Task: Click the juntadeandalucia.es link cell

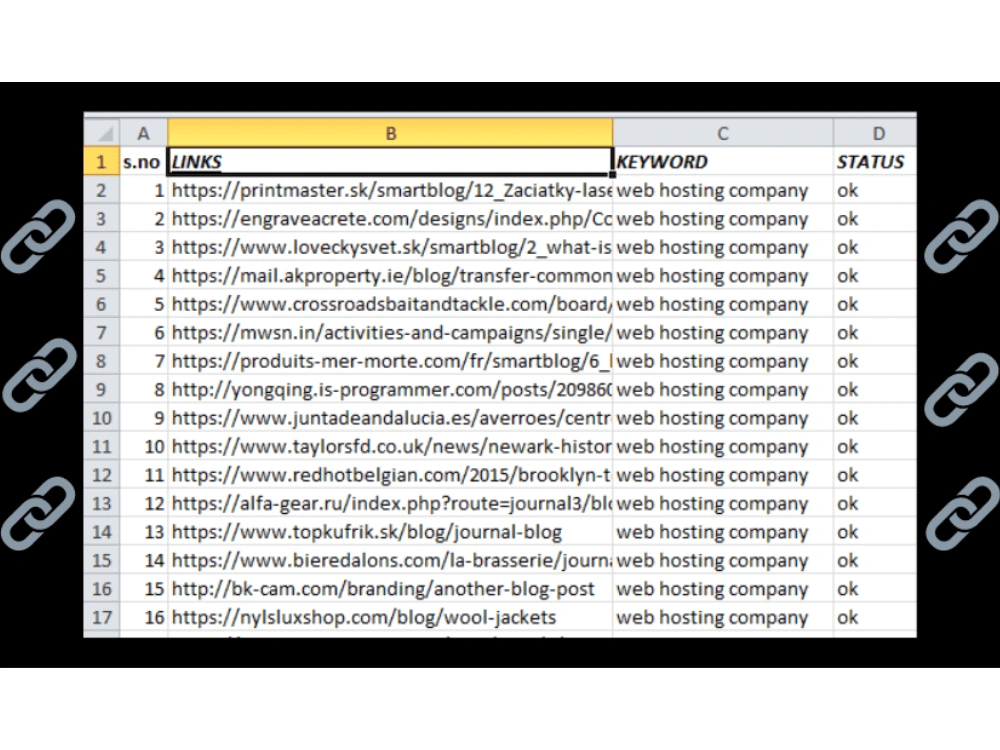Action: click(390, 418)
